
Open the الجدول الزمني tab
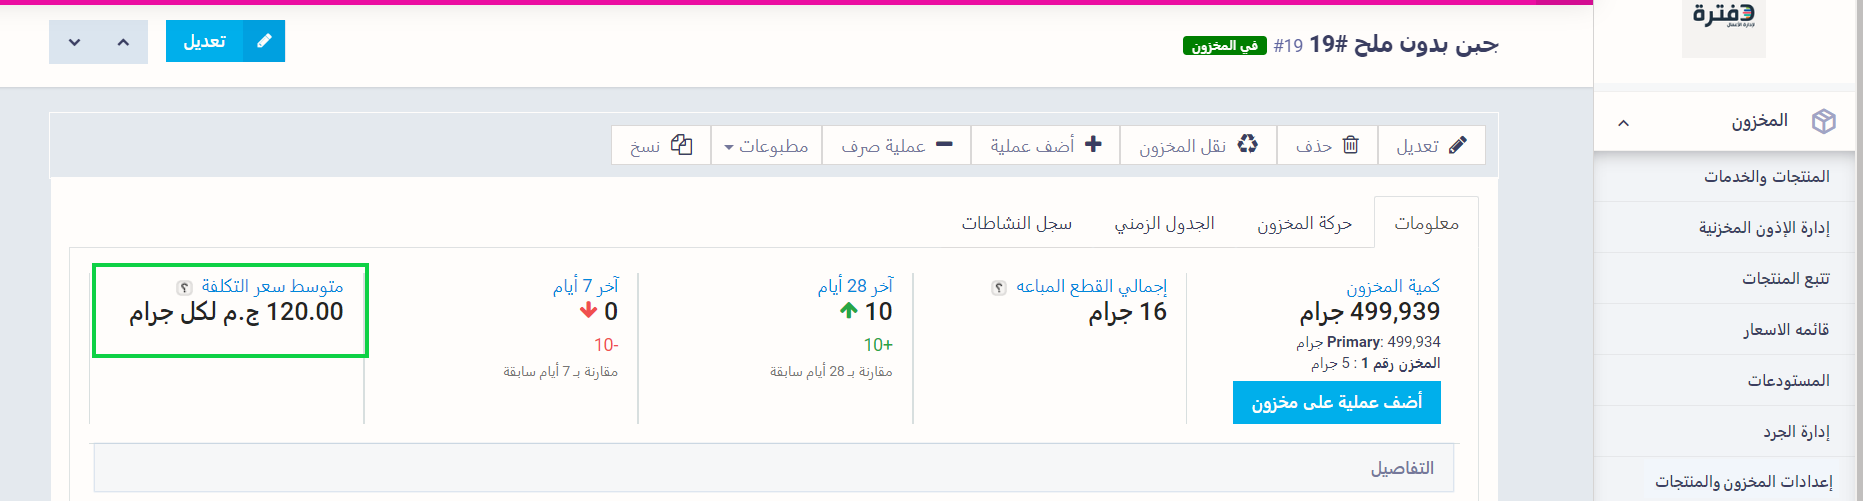(1164, 223)
